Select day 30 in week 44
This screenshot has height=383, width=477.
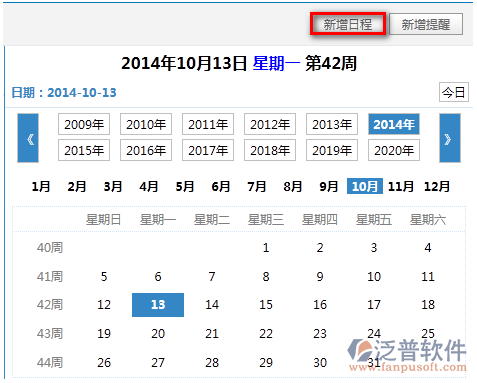coord(320,363)
